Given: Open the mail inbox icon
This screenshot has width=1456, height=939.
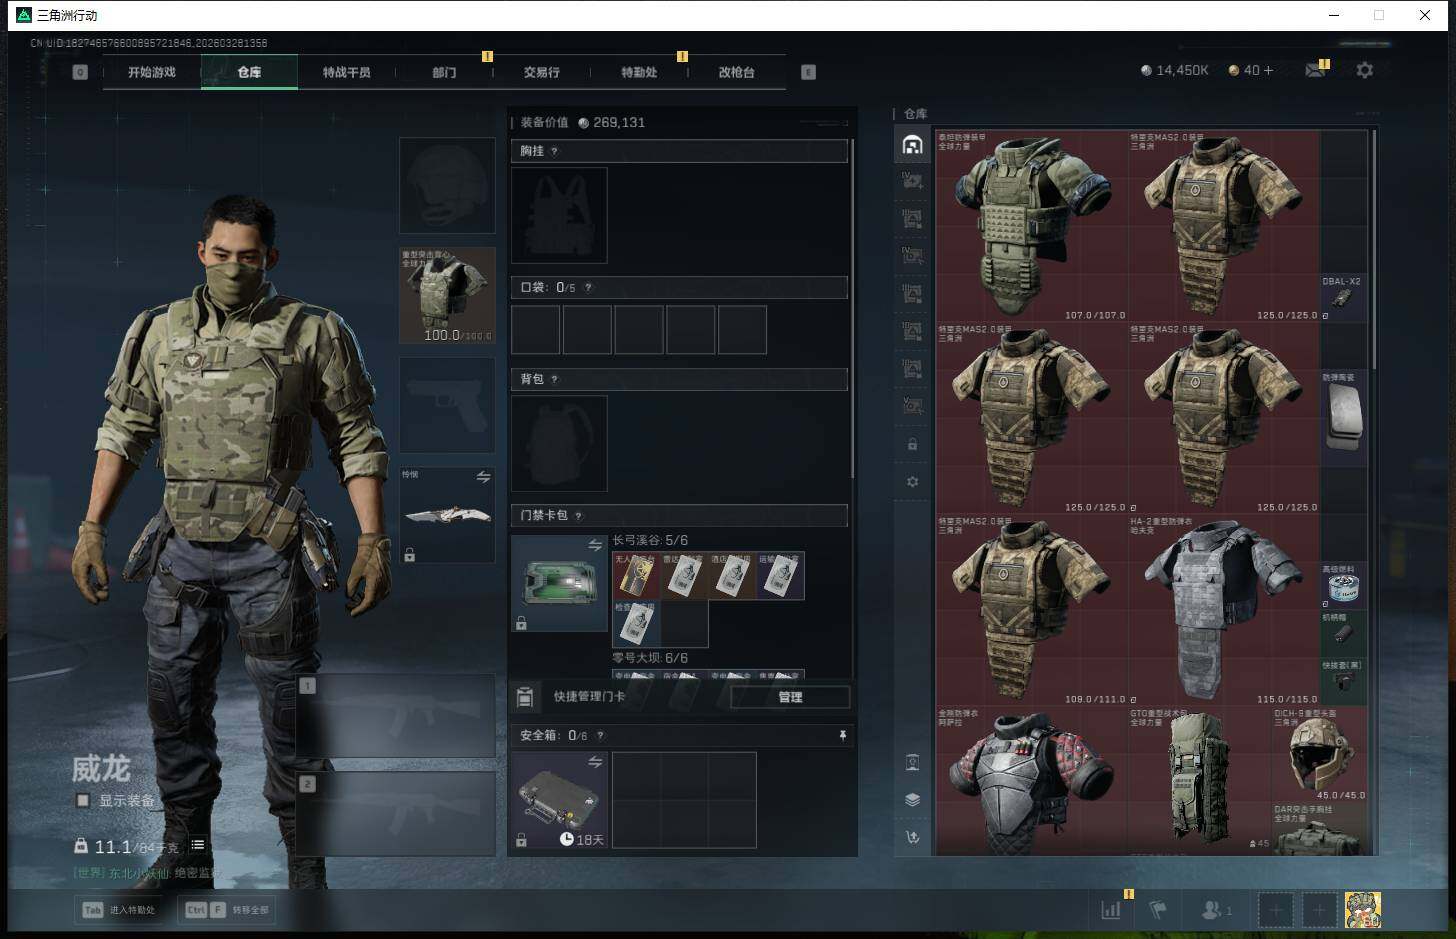Looking at the screenshot, I should tap(1316, 70).
